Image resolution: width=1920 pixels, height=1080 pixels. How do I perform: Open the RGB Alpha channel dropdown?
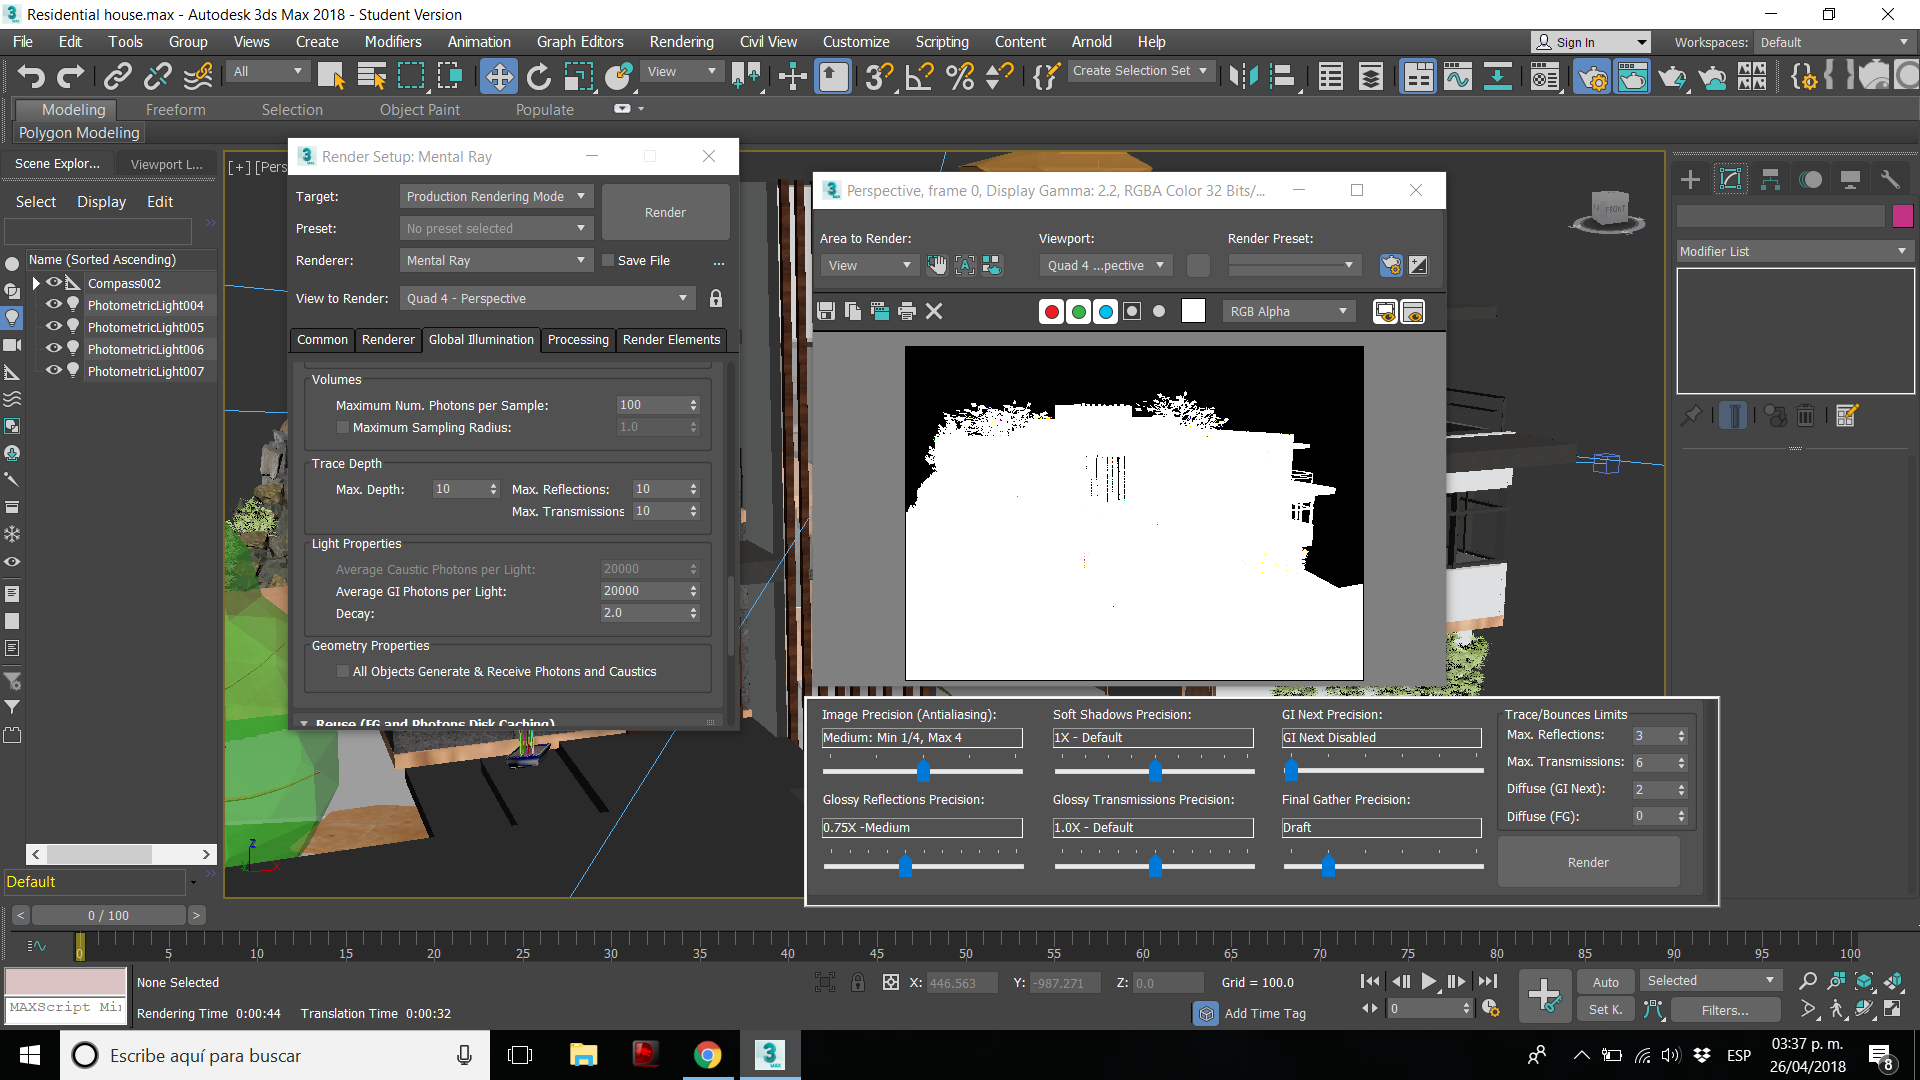click(1288, 312)
